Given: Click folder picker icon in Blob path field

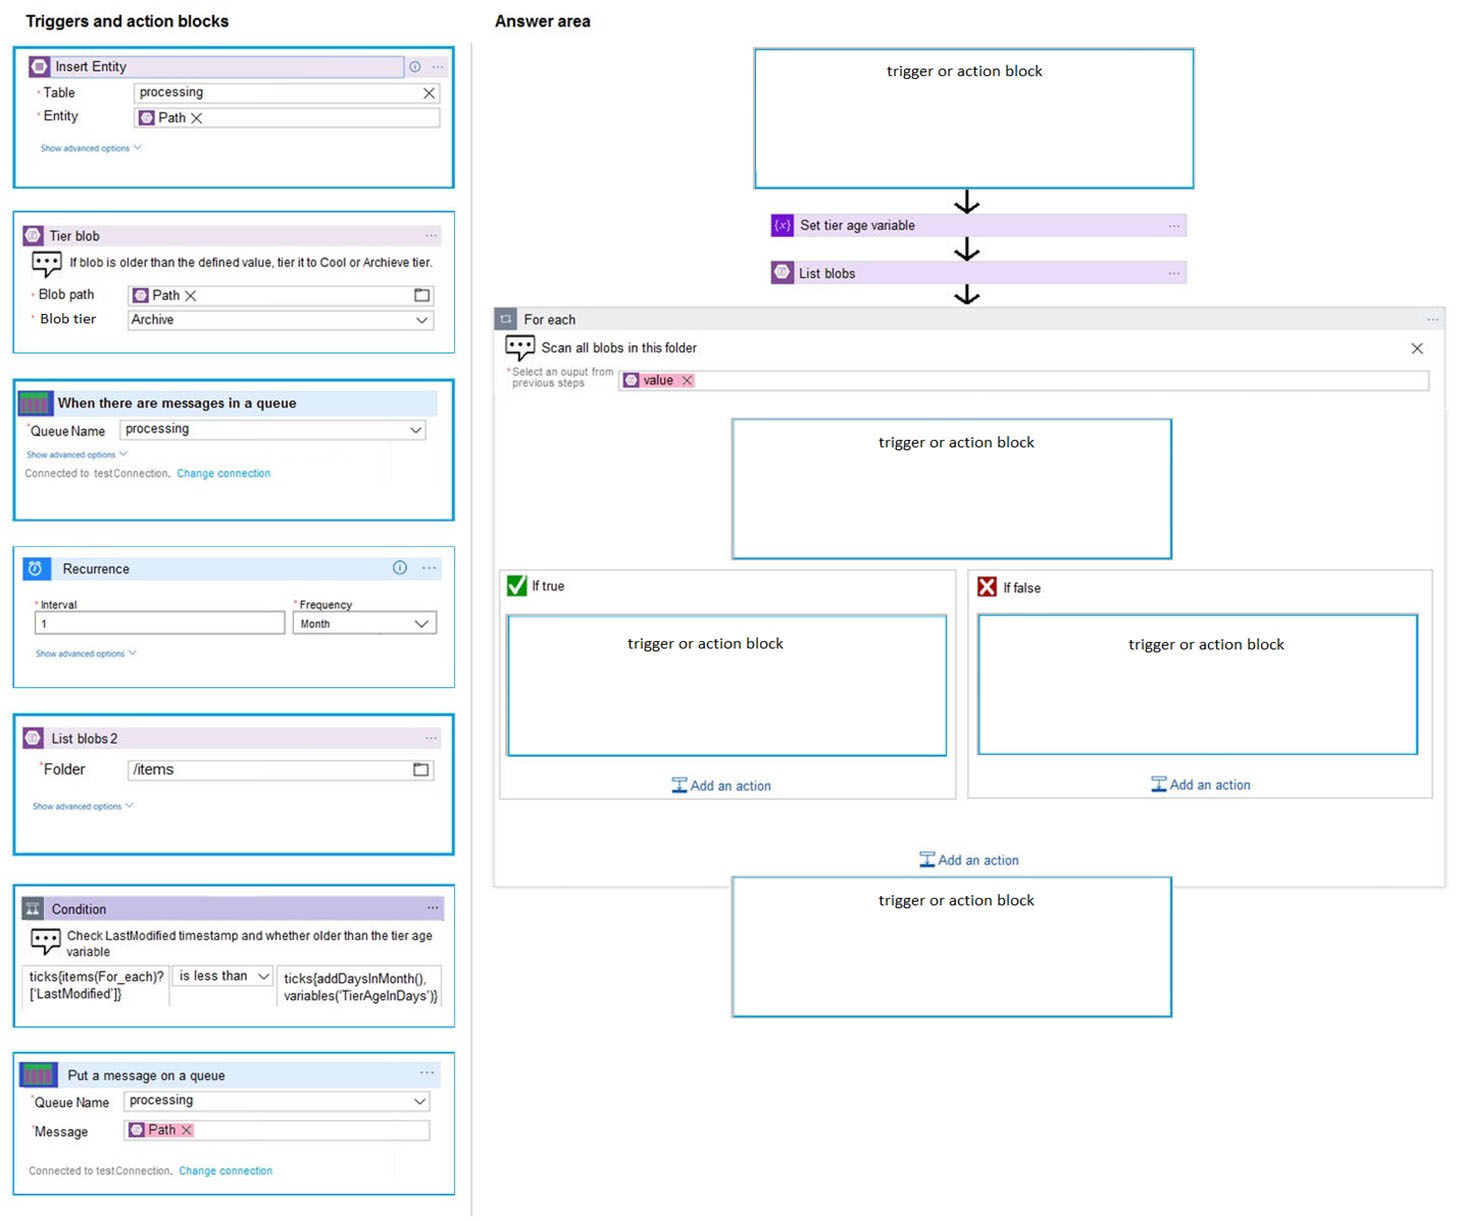Looking at the screenshot, I should (x=422, y=295).
